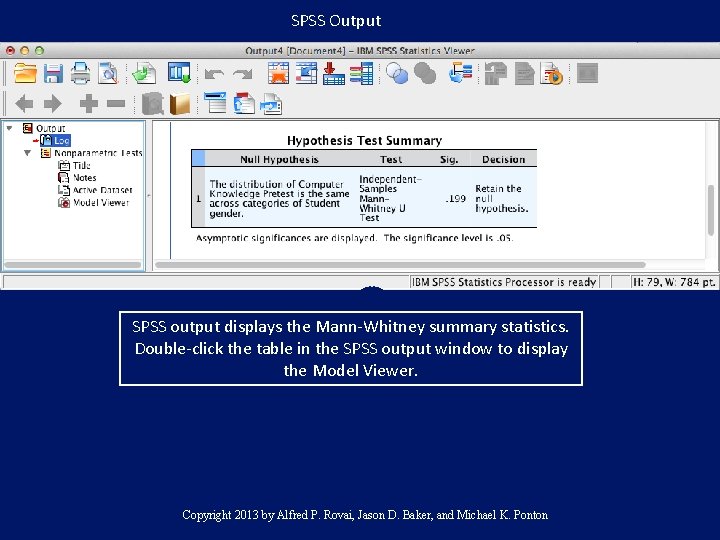
Task: Expand outline item with plus icon
Action: [89, 104]
